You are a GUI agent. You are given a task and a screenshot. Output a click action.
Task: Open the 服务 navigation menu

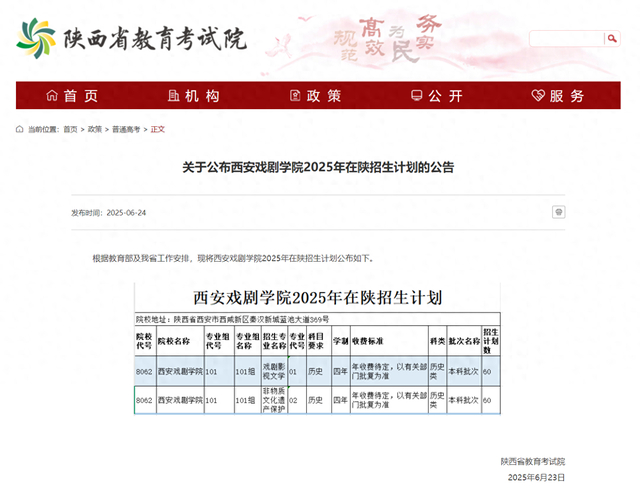(558, 95)
